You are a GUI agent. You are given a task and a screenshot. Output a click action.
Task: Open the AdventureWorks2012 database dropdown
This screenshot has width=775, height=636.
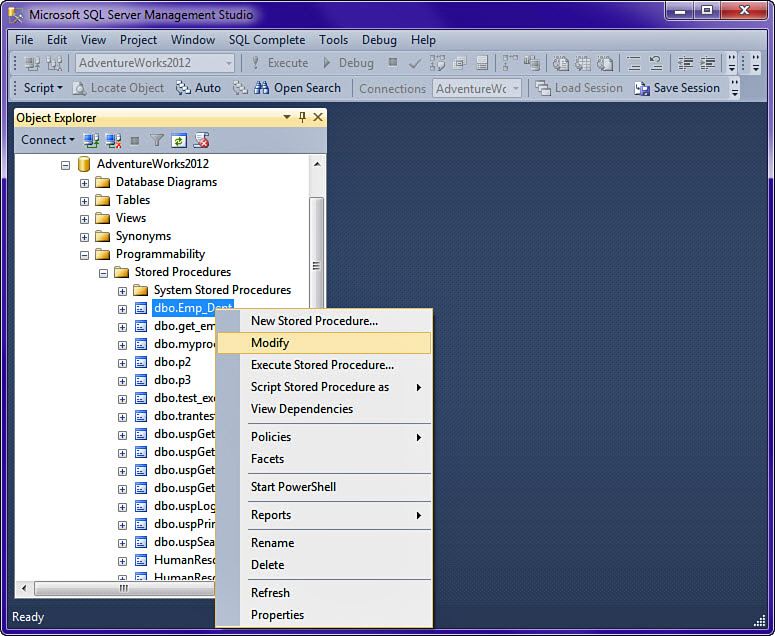click(x=229, y=63)
